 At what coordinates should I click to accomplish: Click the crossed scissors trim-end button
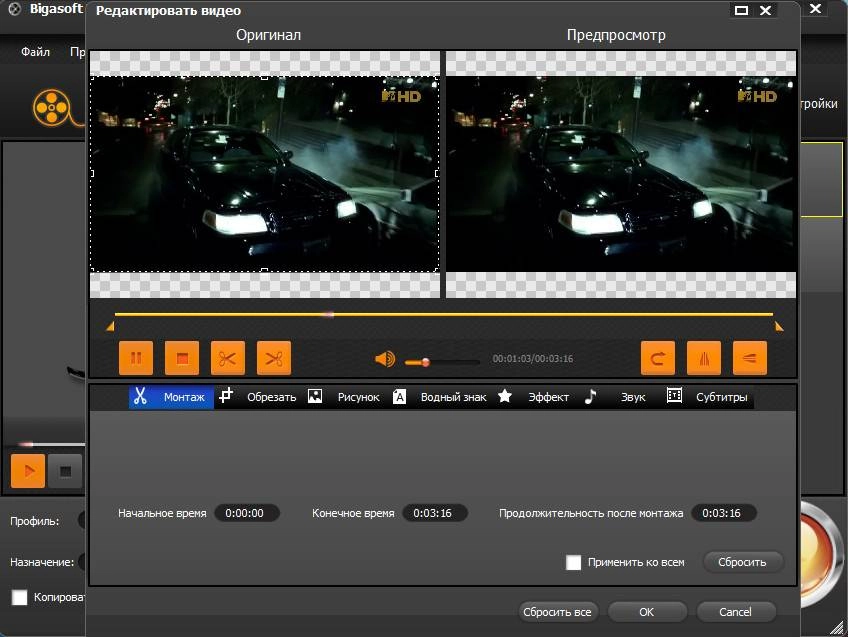pyautogui.click(x=274, y=358)
